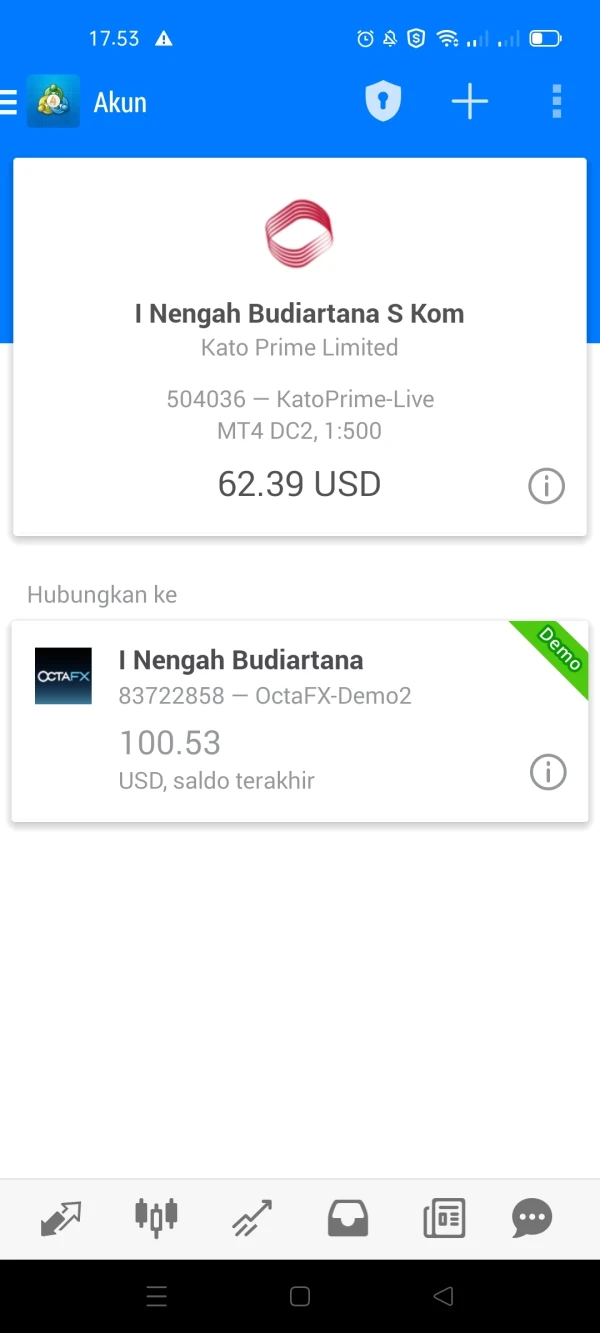Open the Chat messages tab icon
Screen dimensions: 600x1333
click(x=531, y=1218)
